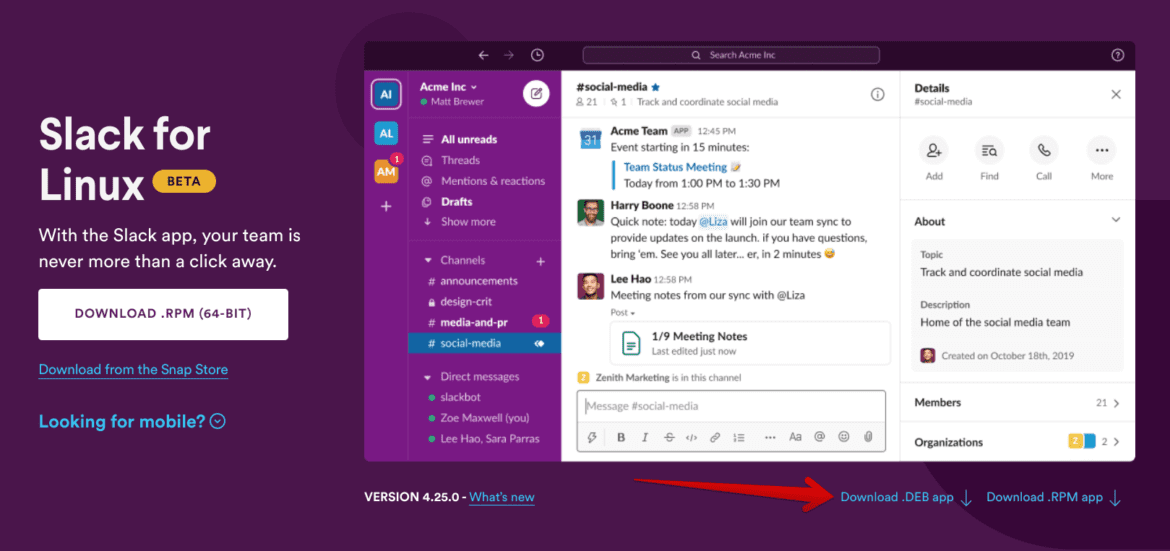Open the Acme Inc workspace dropdown

[x=448, y=87]
